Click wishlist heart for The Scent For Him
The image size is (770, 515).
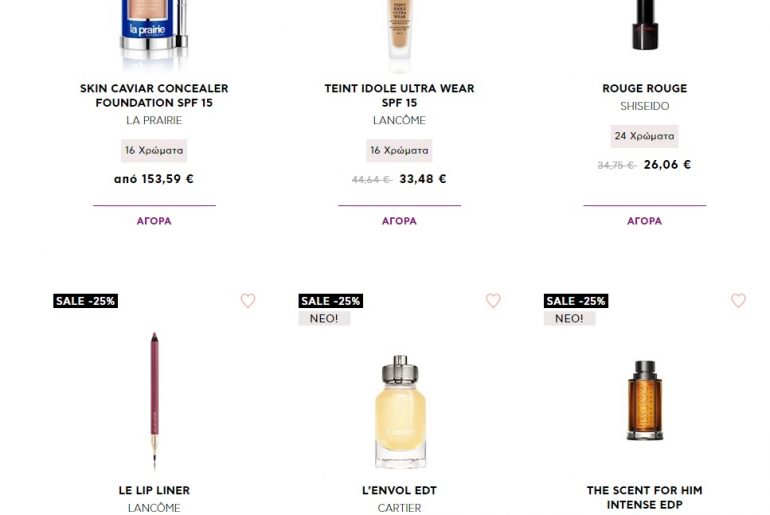[x=738, y=300]
